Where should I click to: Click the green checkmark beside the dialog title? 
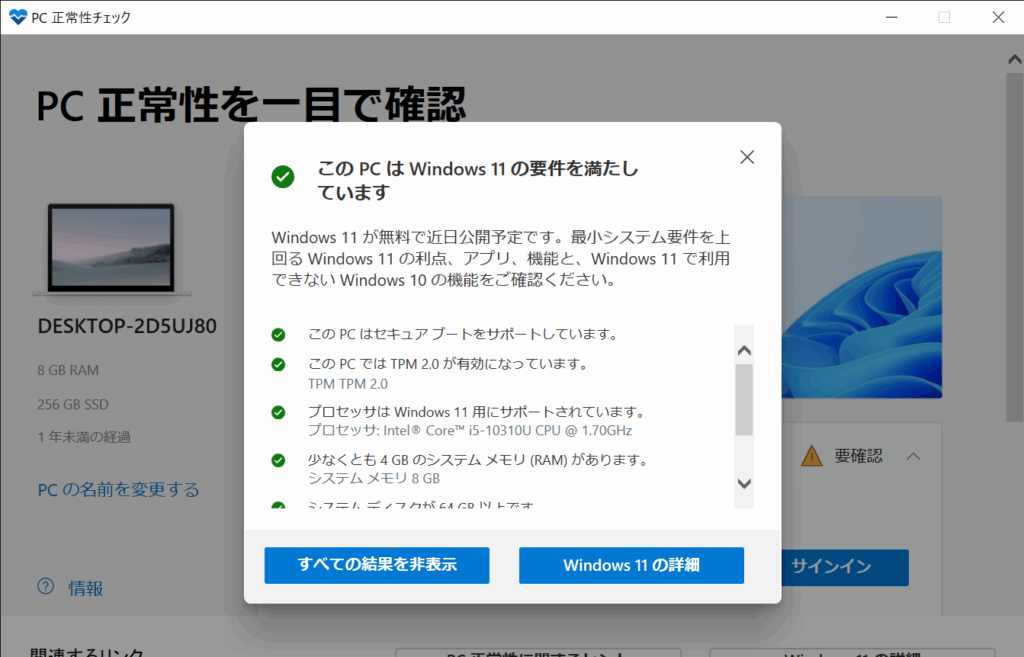tap(283, 176)
